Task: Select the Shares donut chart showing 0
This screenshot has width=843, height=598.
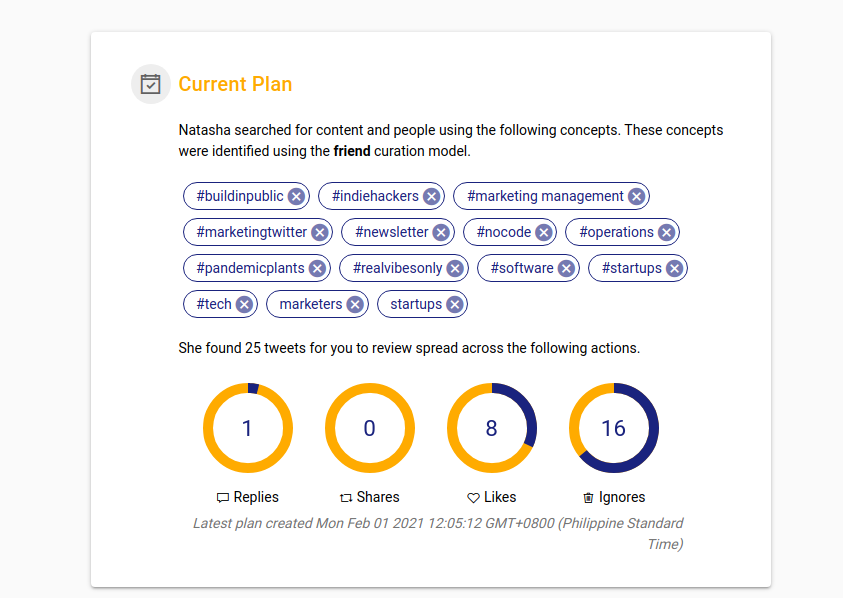Action: [370, 428]
